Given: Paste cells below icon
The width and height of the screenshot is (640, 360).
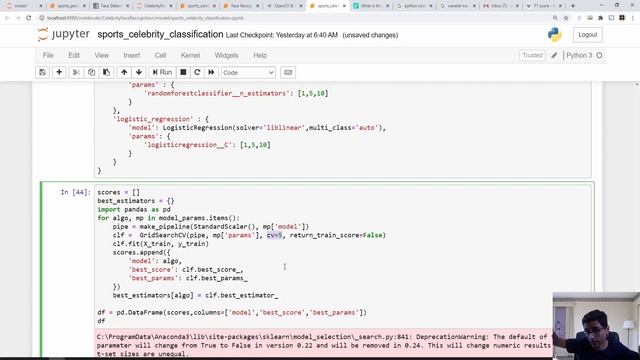Looking at the screenshot, I should coord(107,72).
